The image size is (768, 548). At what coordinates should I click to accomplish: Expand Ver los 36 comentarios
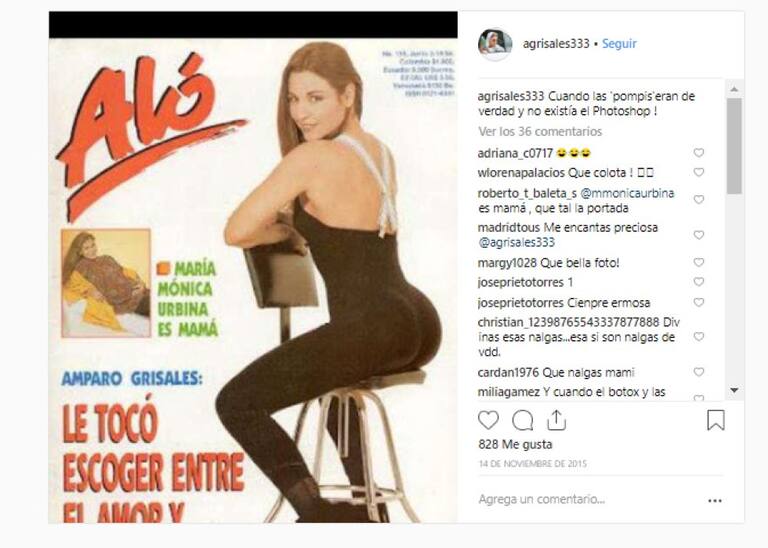pyautogui.click(x=540, y=131)
